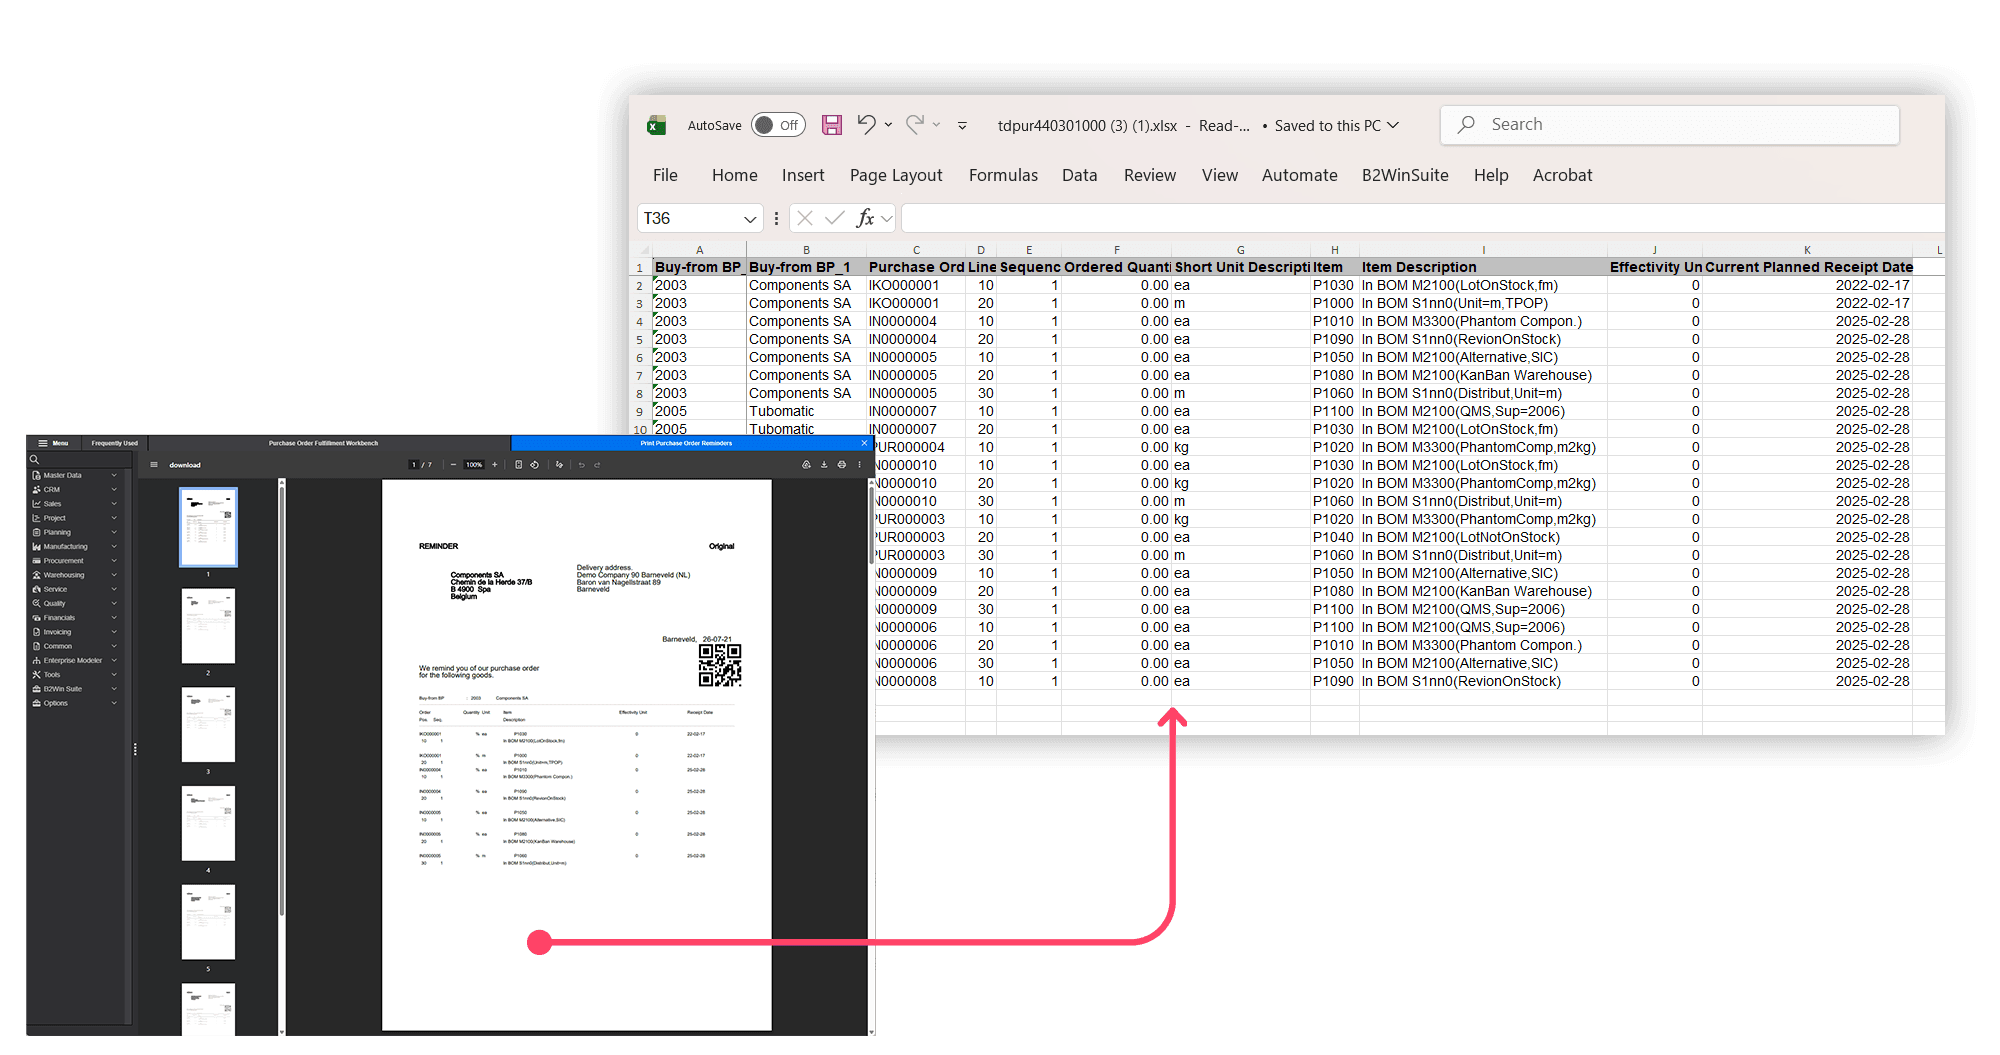
Task: Close the Print Purchase Order Reminders tab
Action: click(x=865, y=443)
